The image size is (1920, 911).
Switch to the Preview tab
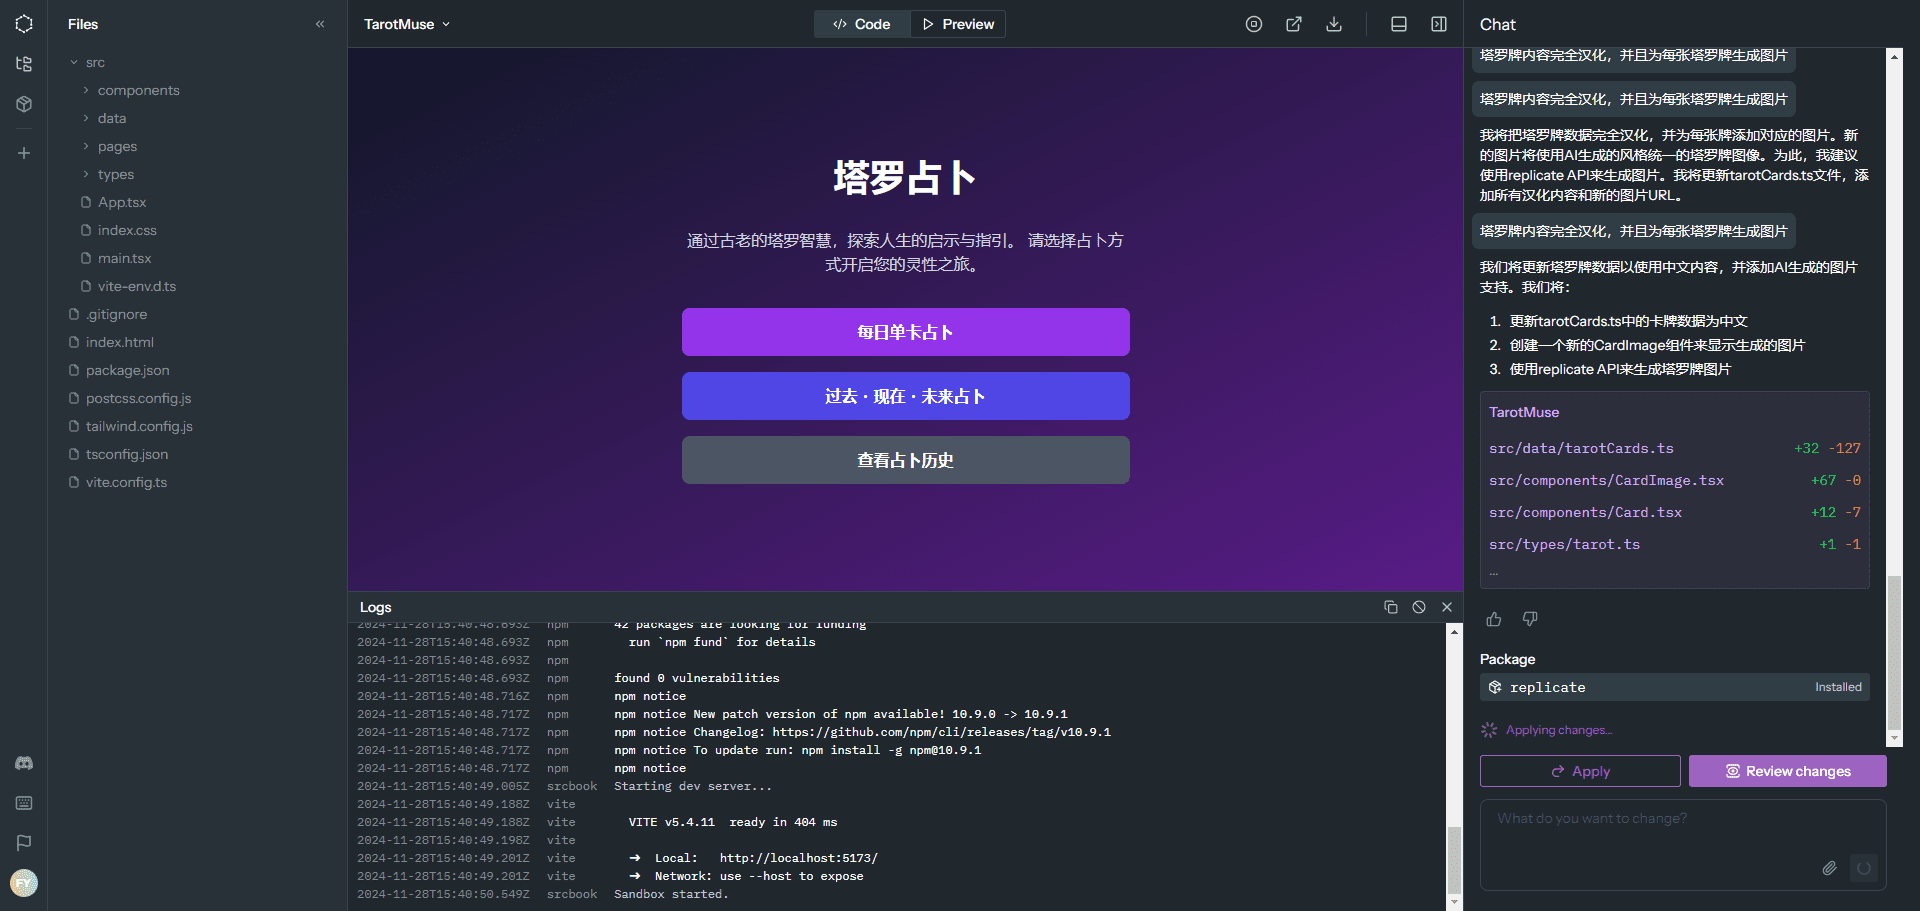(x=958, y=24)
